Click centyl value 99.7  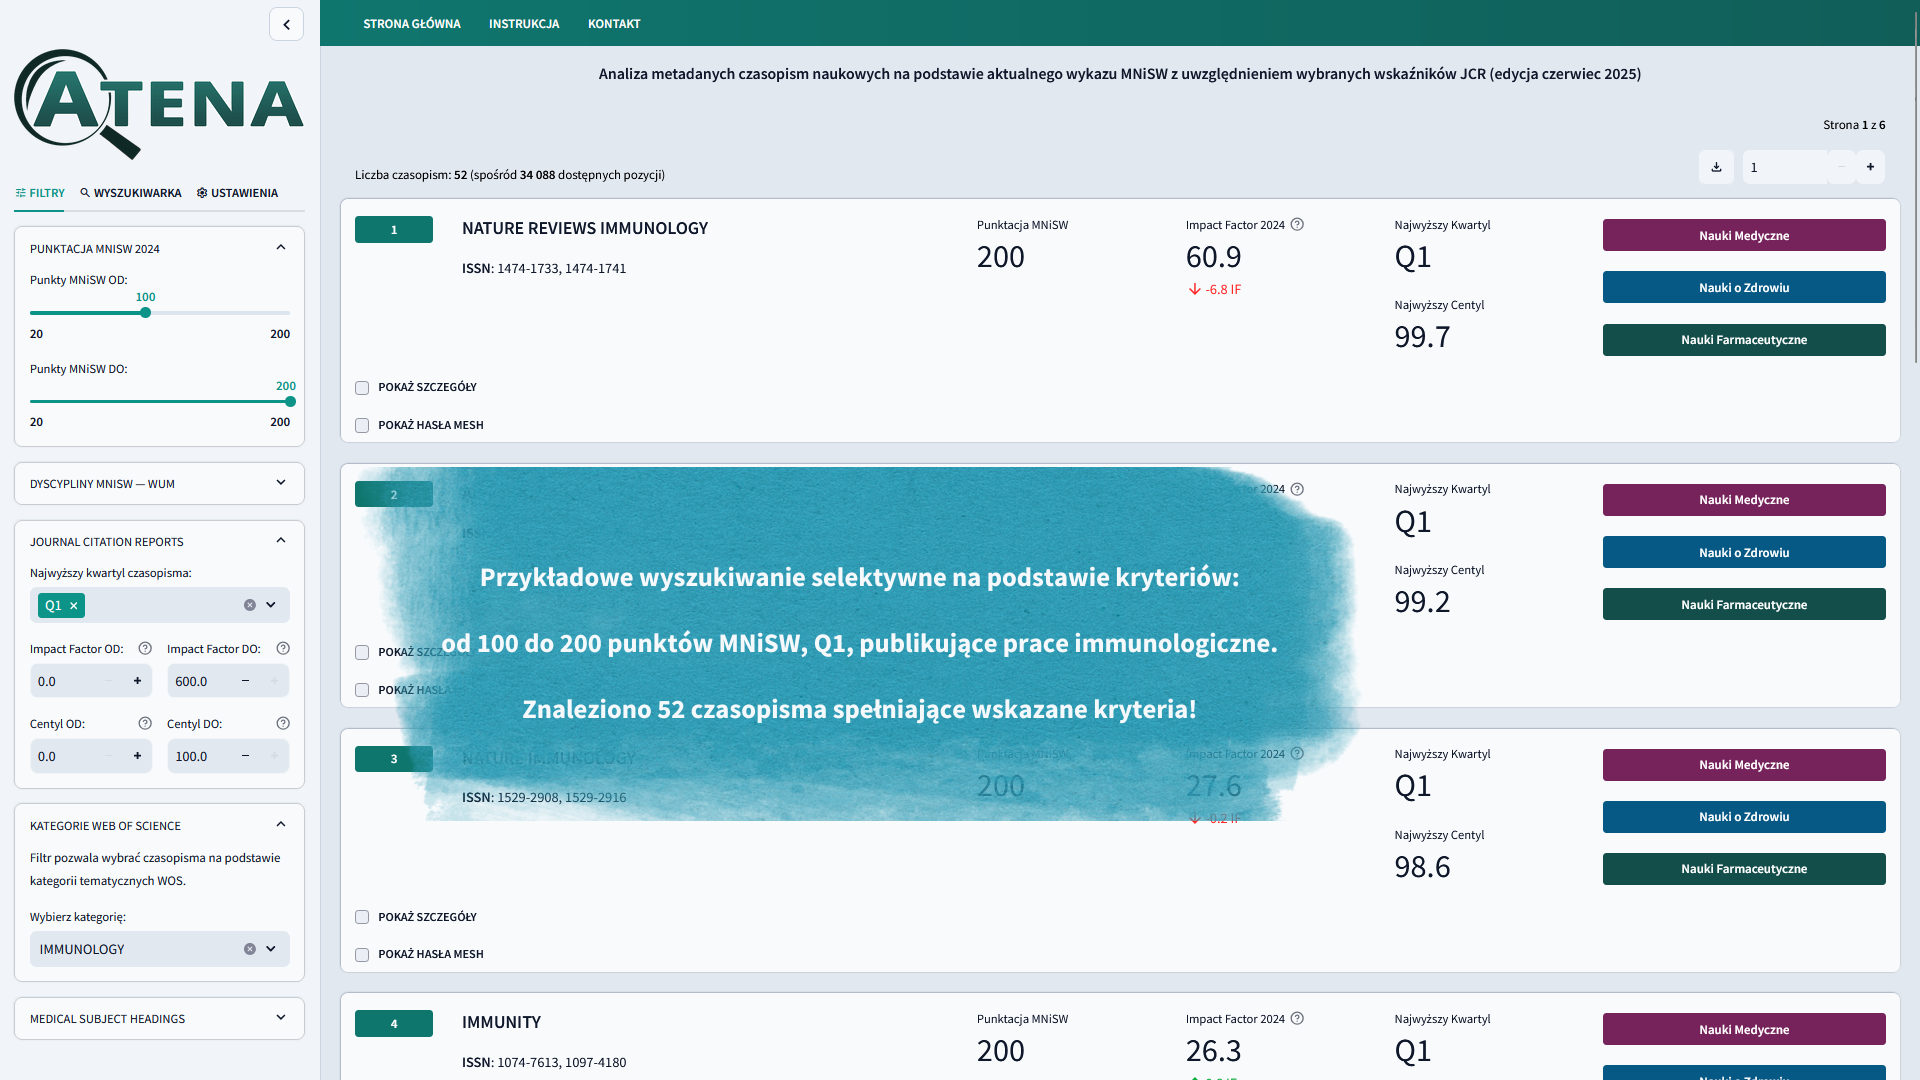click(x=1422, y=337)
